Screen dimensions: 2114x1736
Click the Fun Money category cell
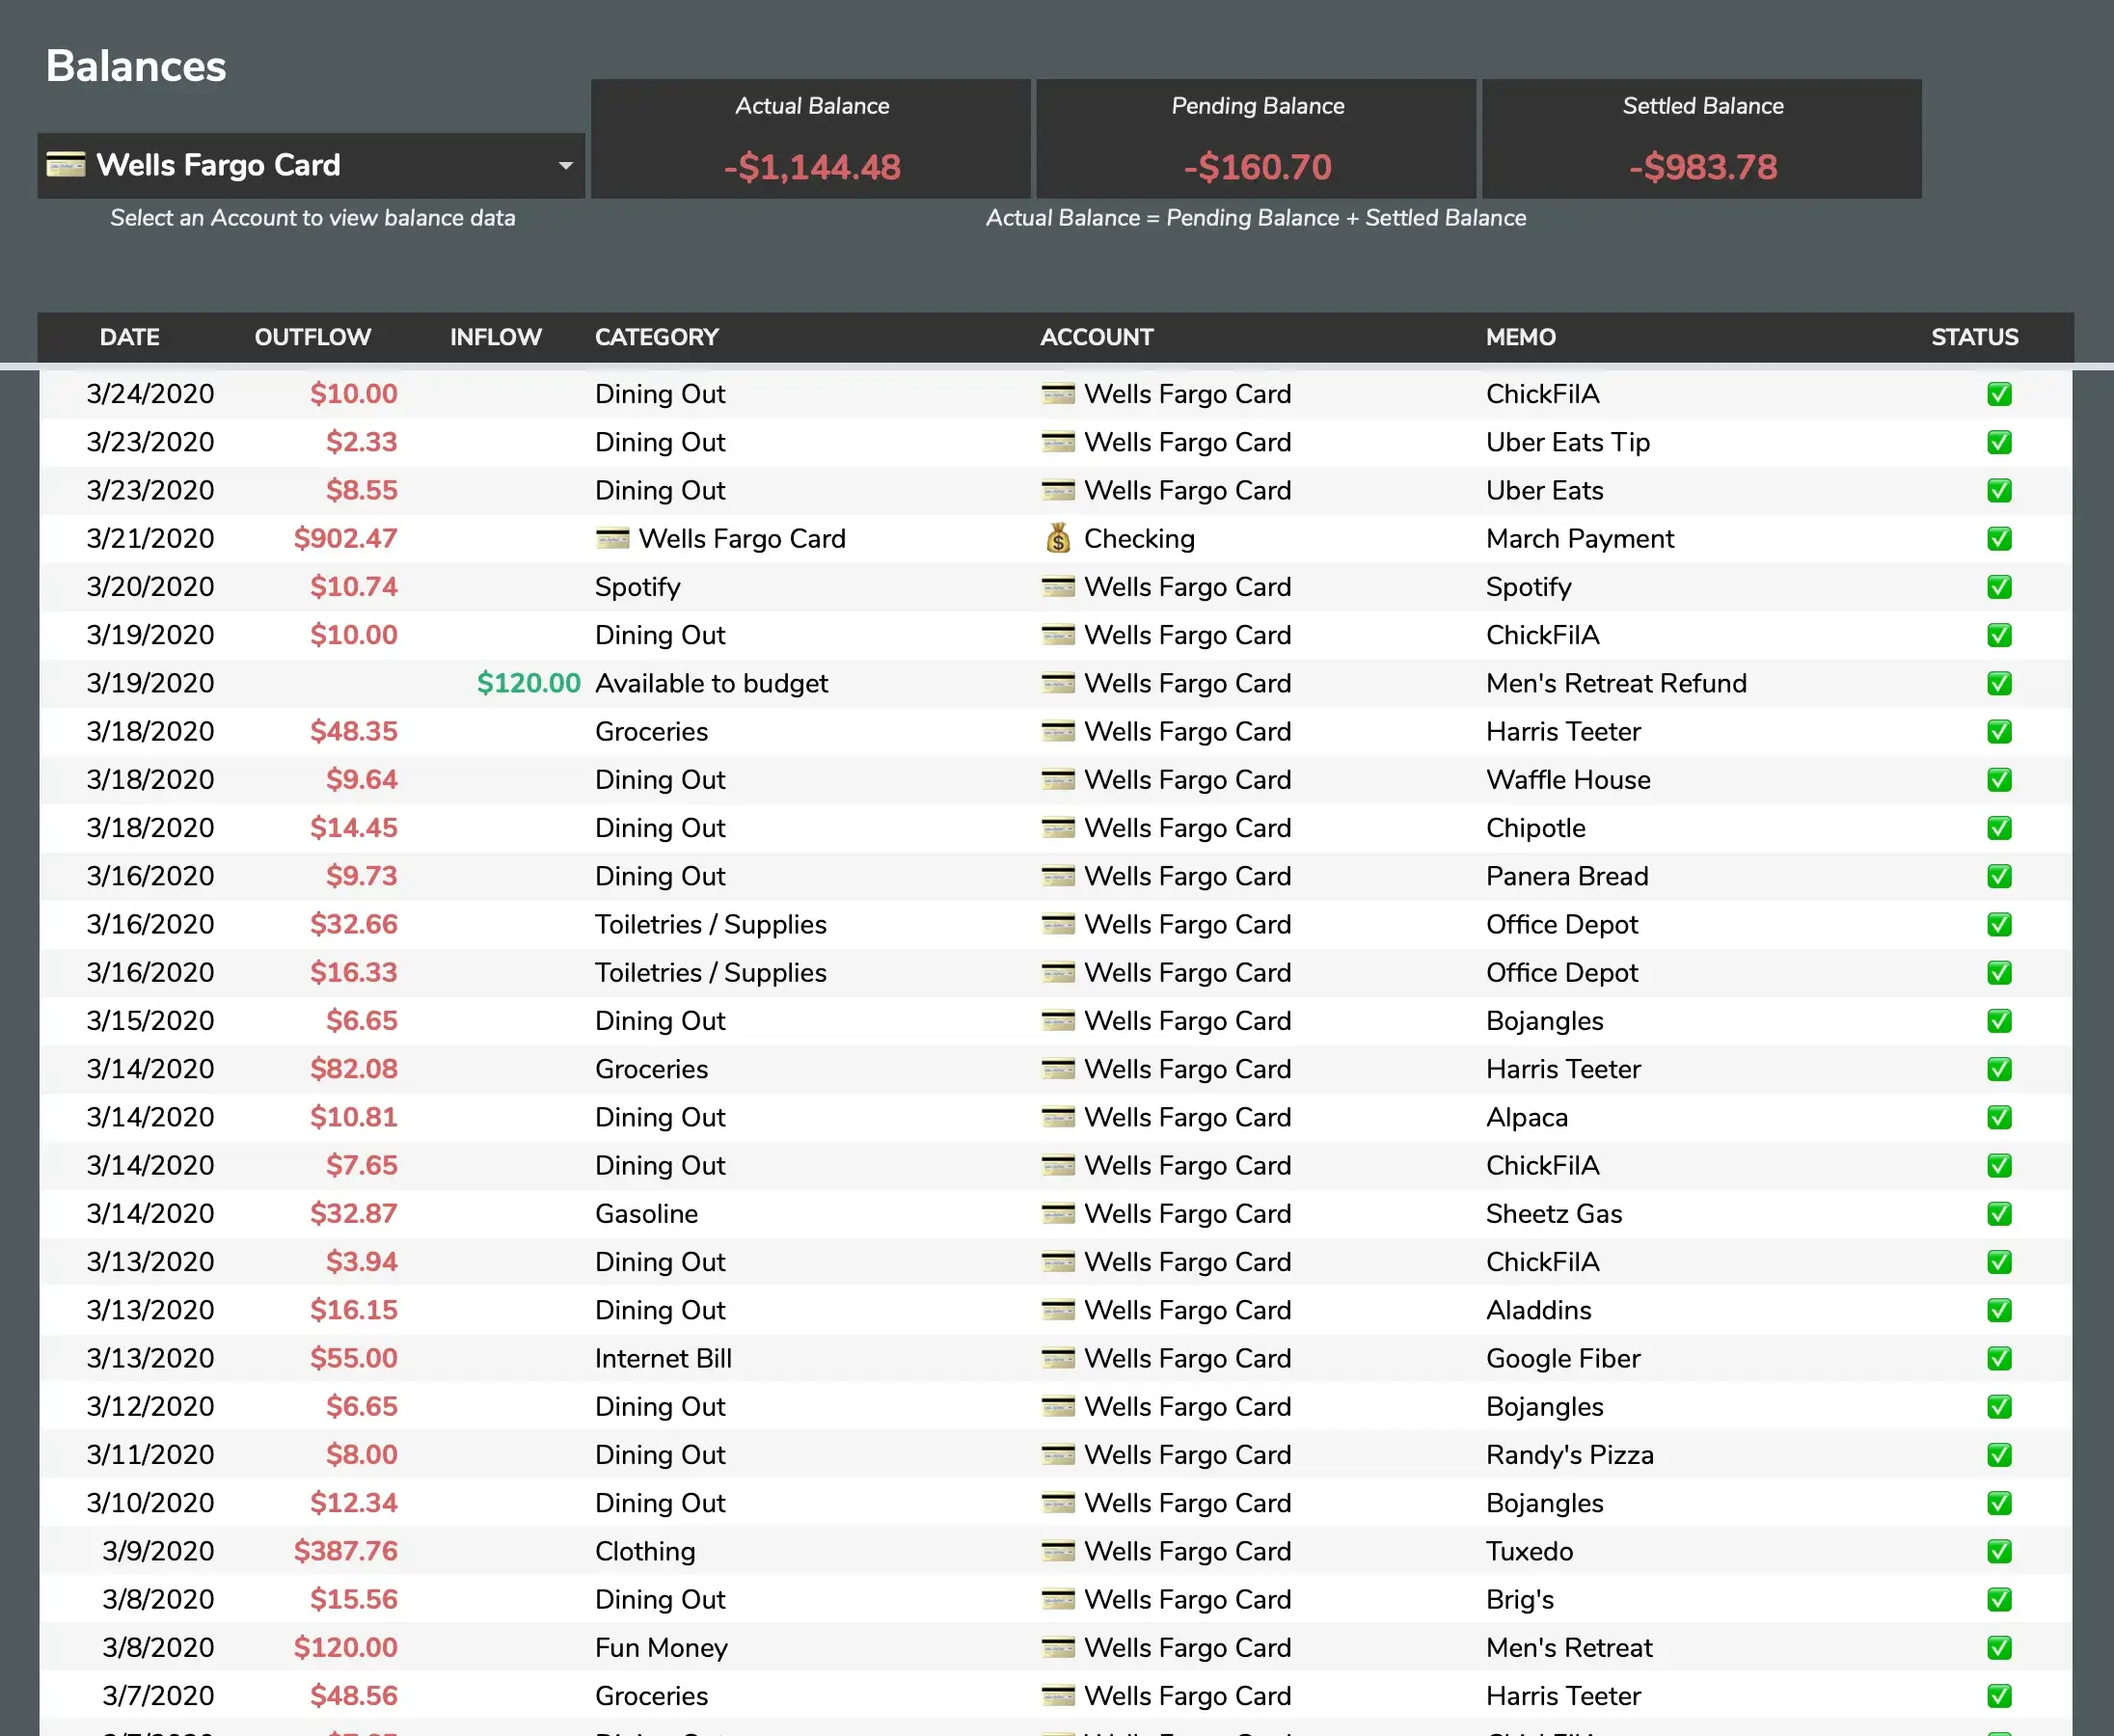[661, 1647]
